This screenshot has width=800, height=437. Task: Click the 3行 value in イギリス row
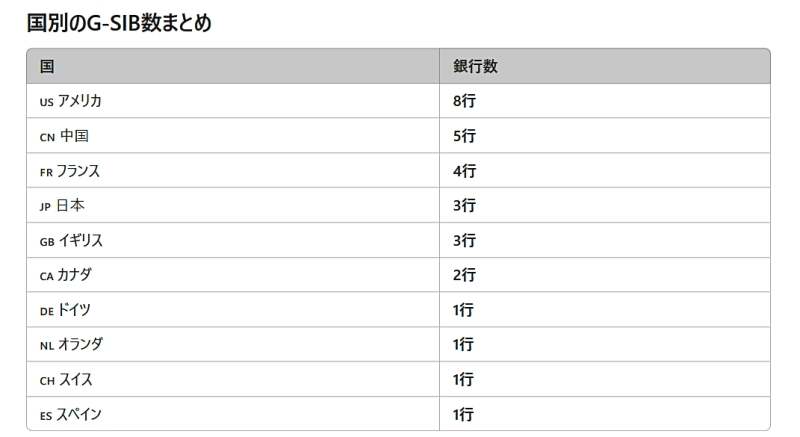tap(464, 241)
